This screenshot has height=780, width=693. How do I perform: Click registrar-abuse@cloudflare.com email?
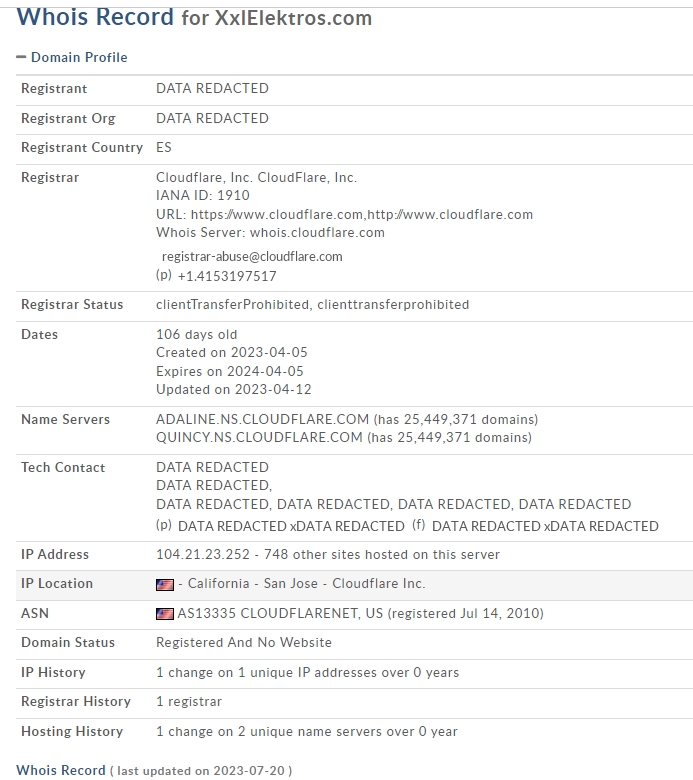coord(252,257)
